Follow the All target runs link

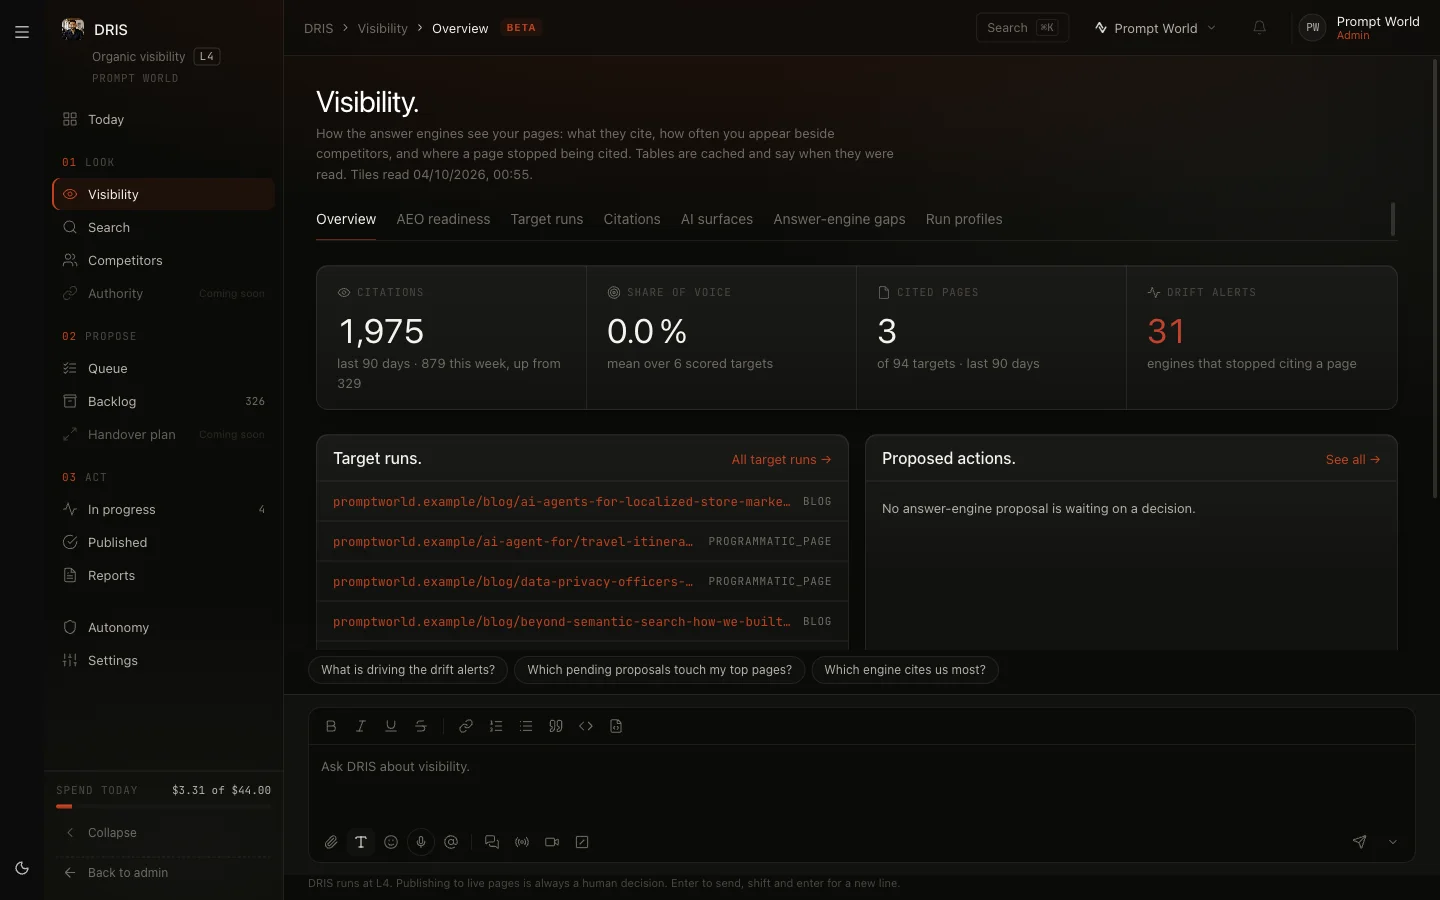[781, 459]
